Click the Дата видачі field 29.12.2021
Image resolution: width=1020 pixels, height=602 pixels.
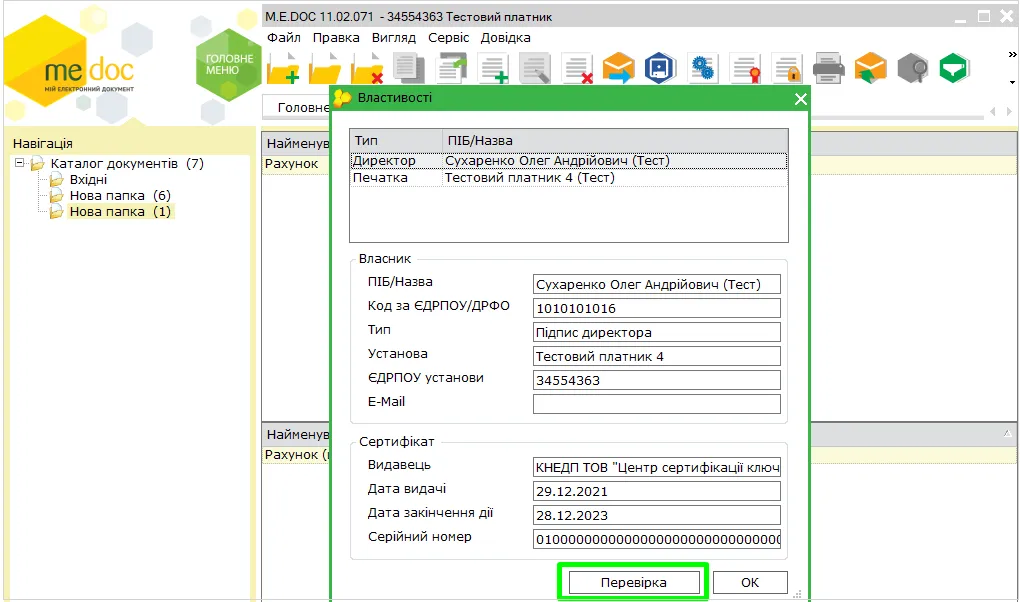click(x=656, y=491)
